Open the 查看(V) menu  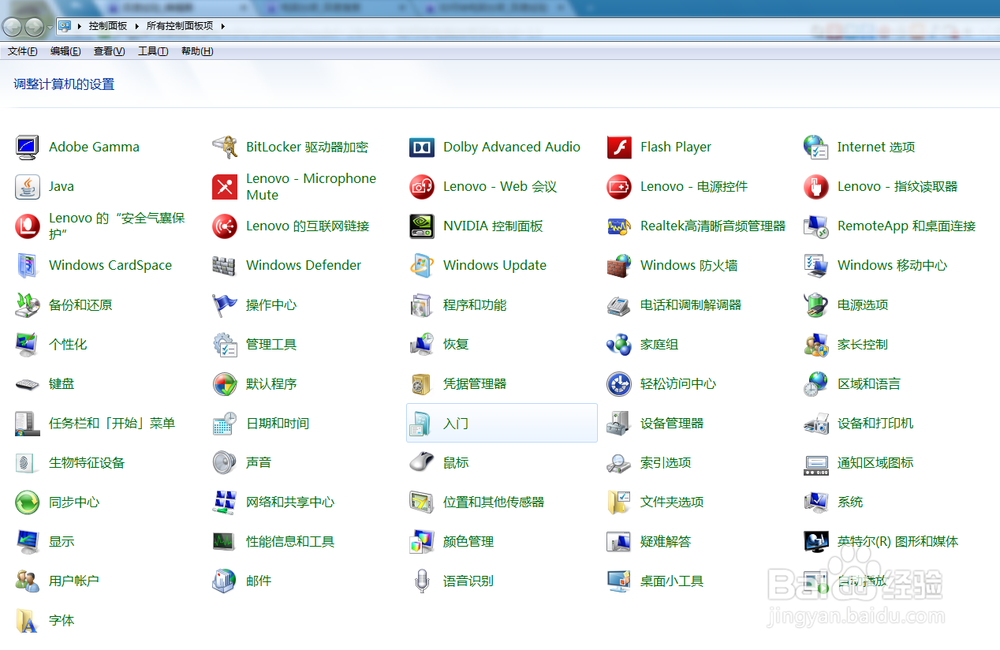[x=109, y=51]
